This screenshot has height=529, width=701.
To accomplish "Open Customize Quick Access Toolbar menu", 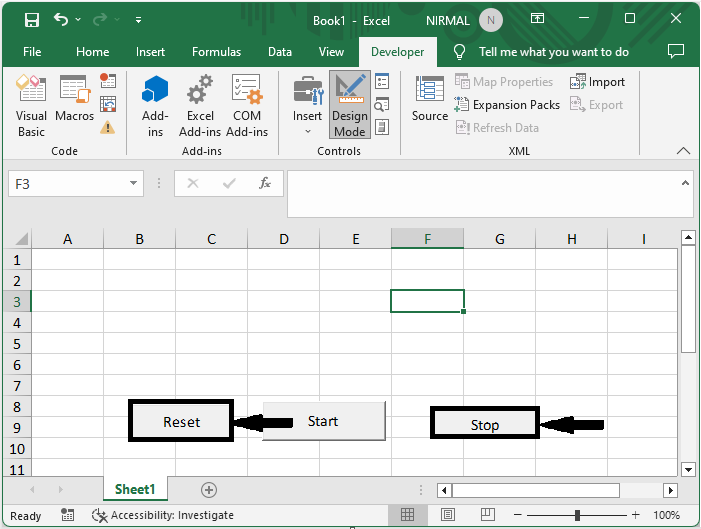I will pyautogui.click(x=139, y=20).
